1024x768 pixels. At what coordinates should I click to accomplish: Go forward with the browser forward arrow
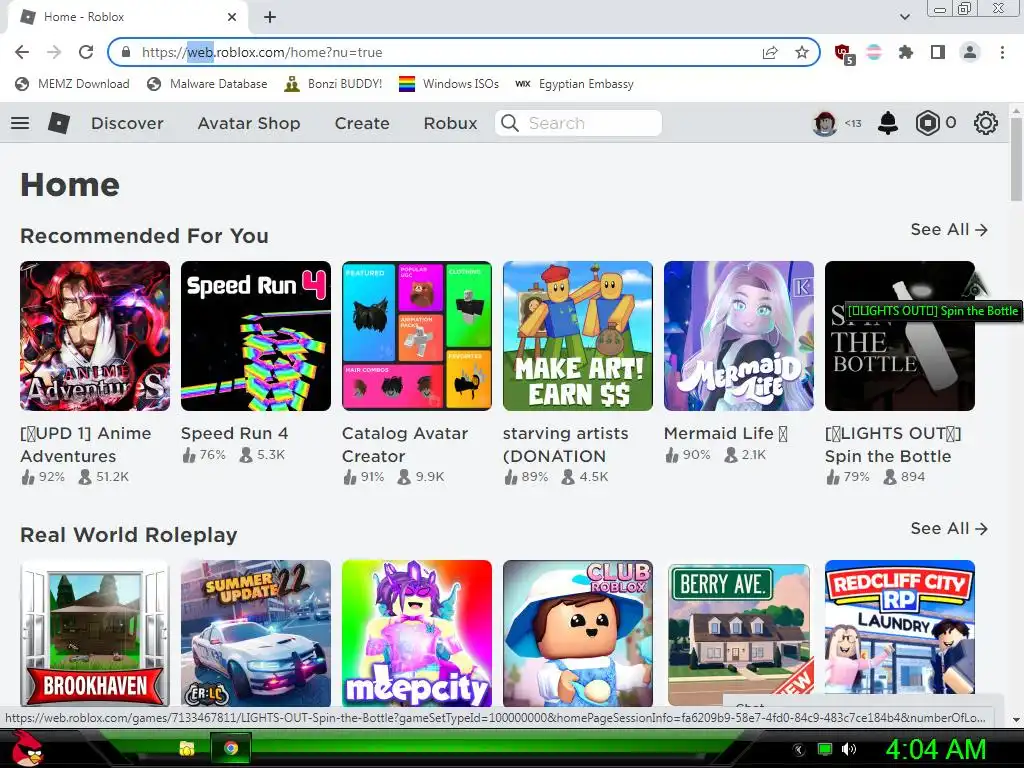coord(54,52)
